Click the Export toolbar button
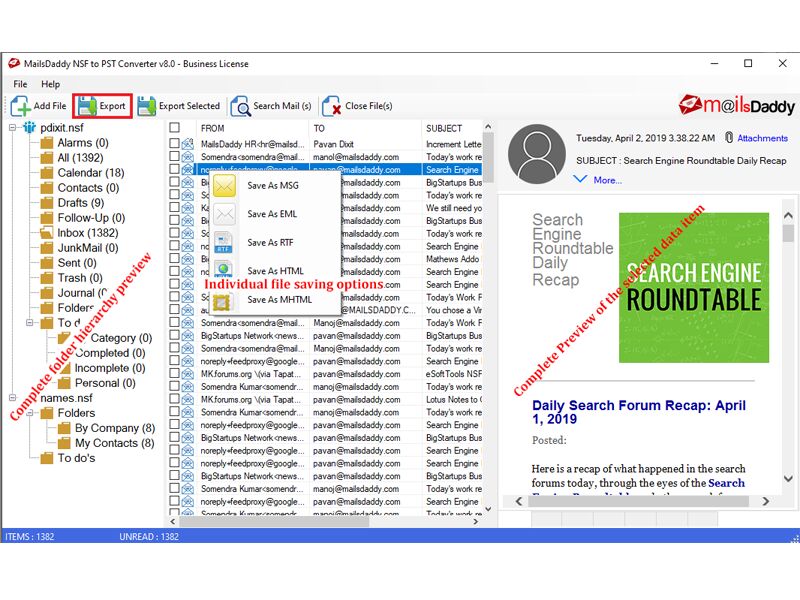The image size is (800, 600). (102, 106)
